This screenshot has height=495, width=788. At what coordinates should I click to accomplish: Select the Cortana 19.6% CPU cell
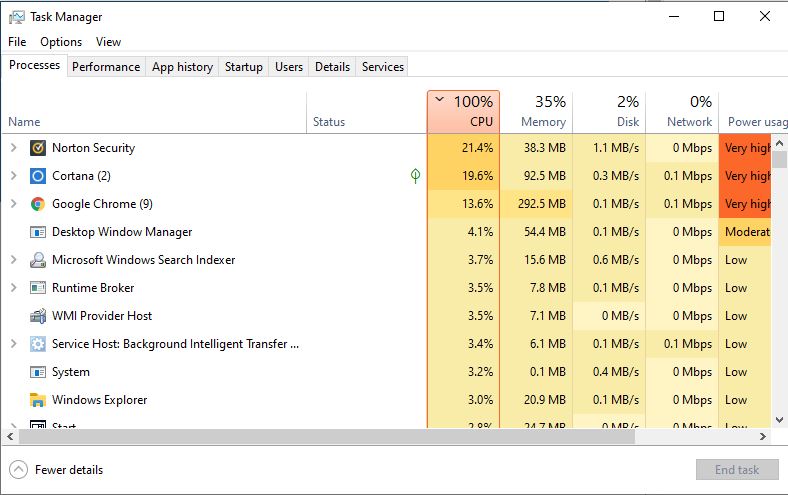[x=463, y=176]
